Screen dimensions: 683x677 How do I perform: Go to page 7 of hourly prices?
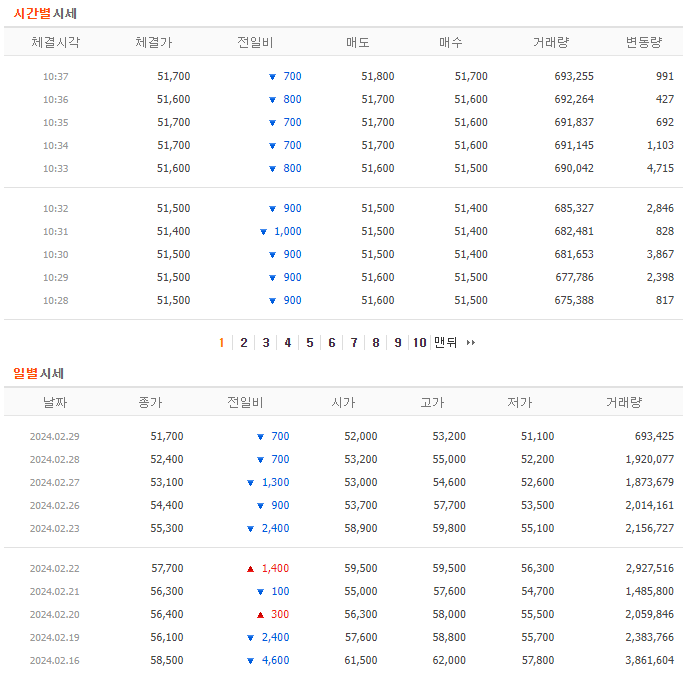354,343
